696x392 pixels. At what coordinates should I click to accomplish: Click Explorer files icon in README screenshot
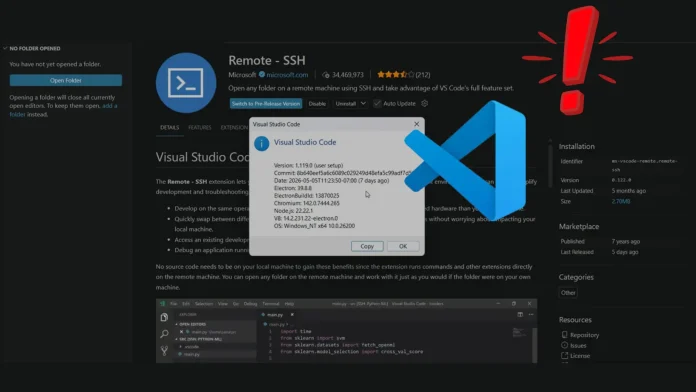[x=164, y=317]
